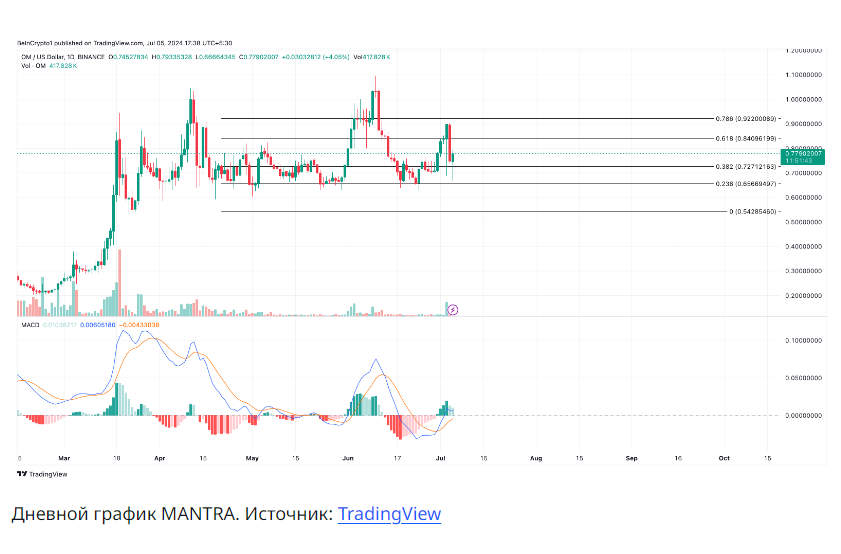The image size is (841, 554).
Task: Click the MACD histogram value 0.01038217
Action: coord(60,324)
